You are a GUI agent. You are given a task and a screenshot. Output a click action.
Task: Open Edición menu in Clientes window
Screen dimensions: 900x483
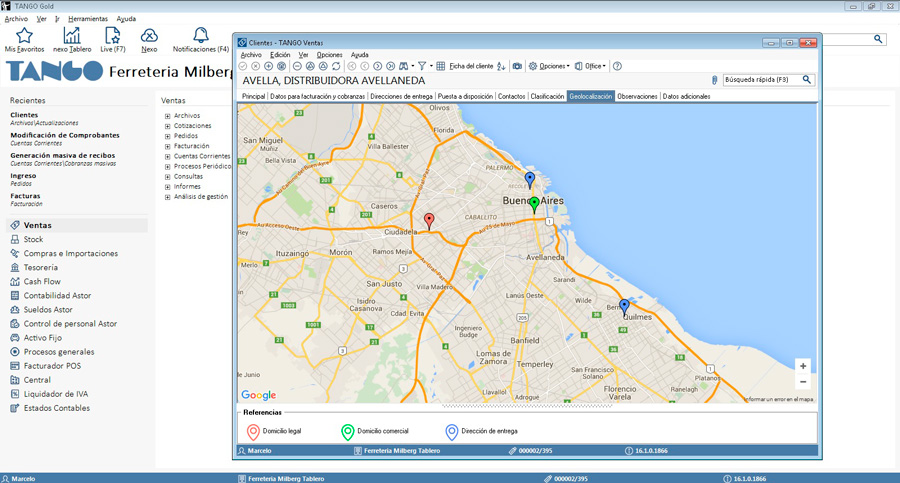[280, 55]
